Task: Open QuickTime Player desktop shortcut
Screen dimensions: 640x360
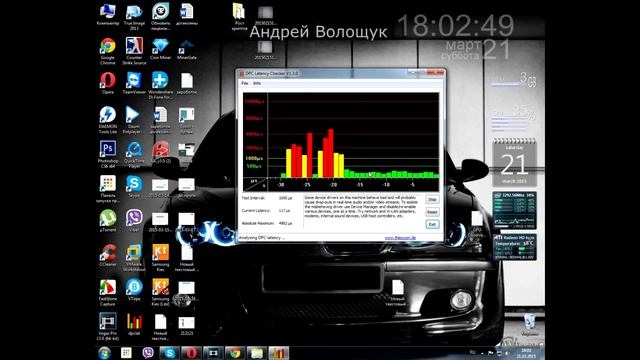Action: [134, 154]
